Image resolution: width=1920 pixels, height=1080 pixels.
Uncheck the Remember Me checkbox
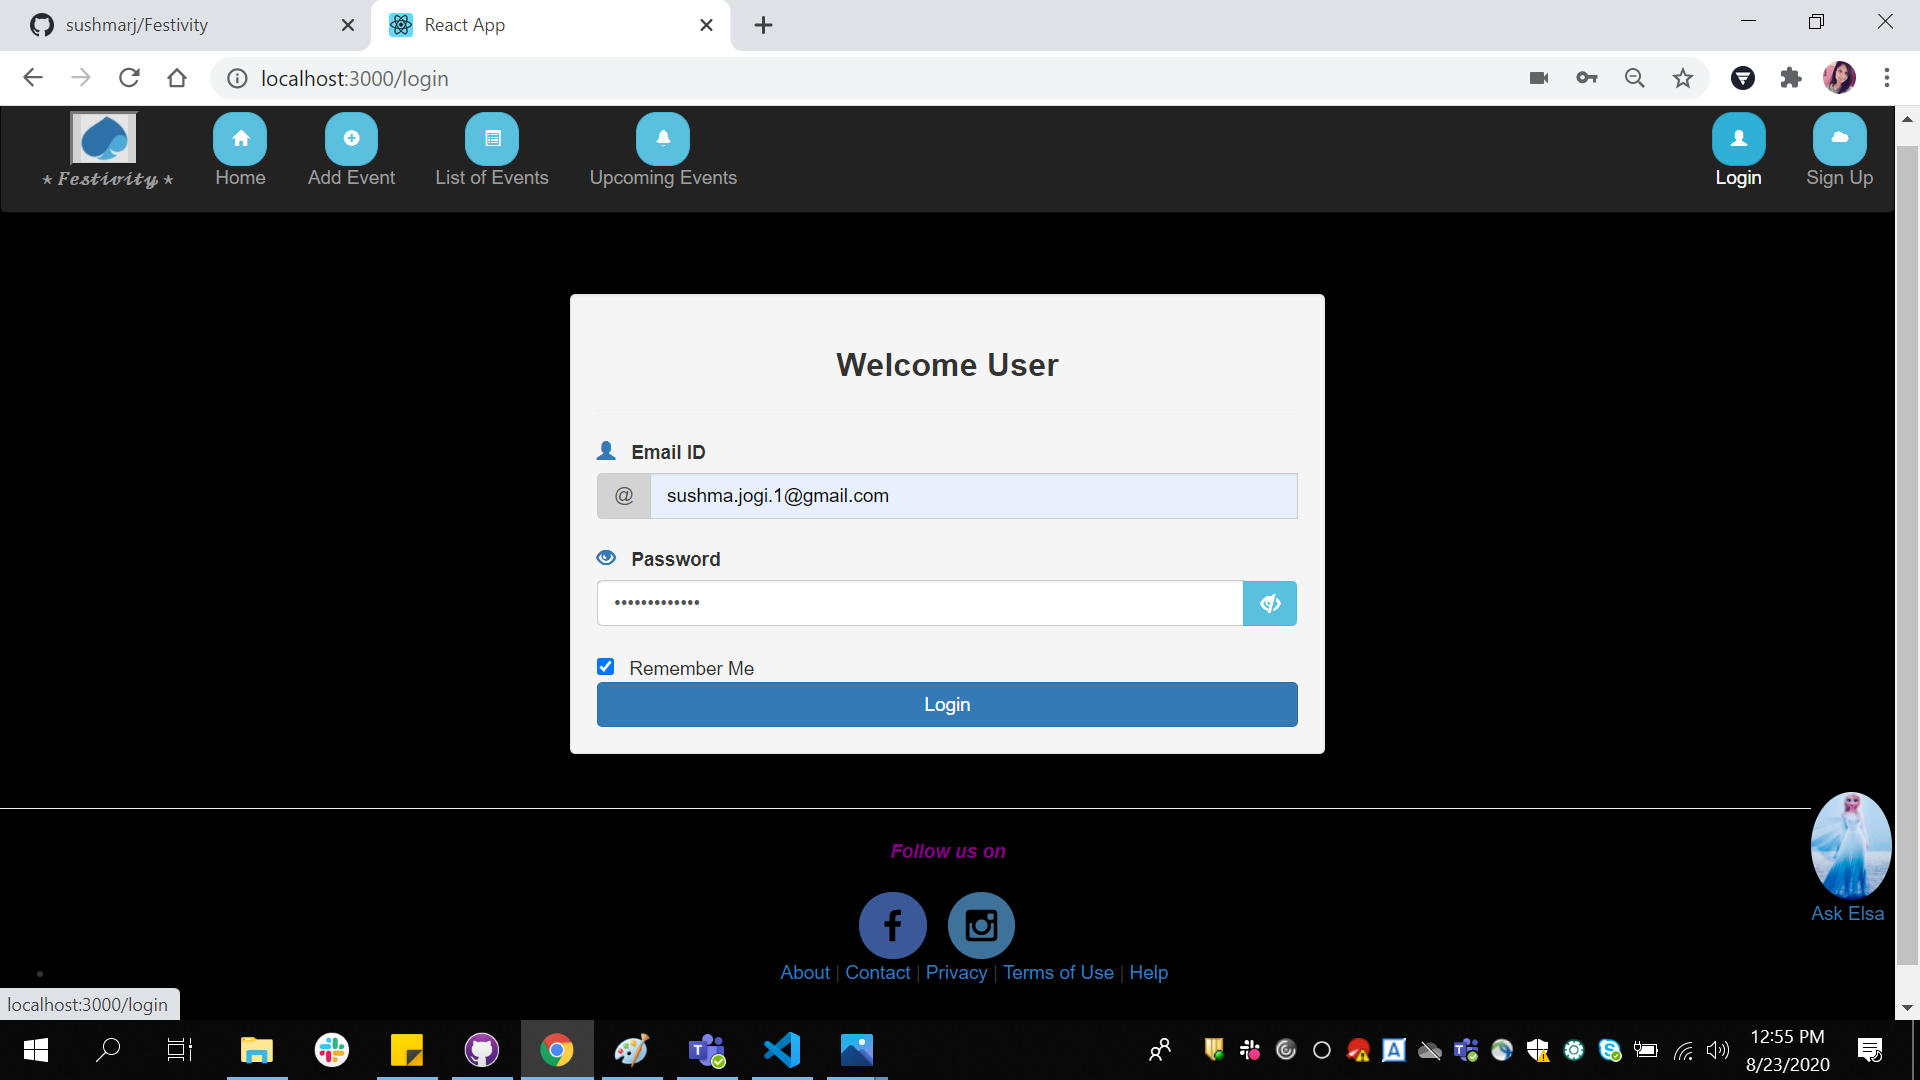coord(606,666)
